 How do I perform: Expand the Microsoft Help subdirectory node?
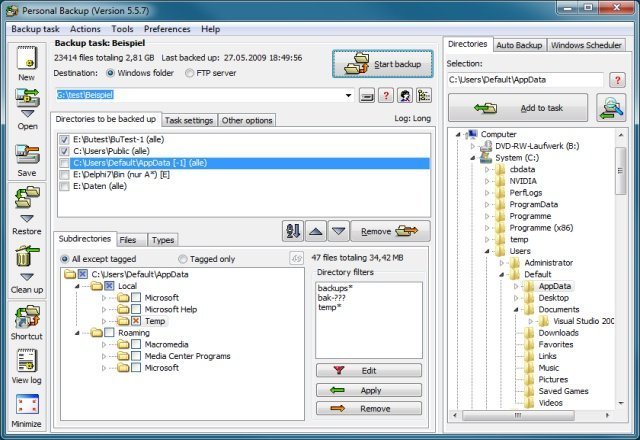click(x=103, y=309)
